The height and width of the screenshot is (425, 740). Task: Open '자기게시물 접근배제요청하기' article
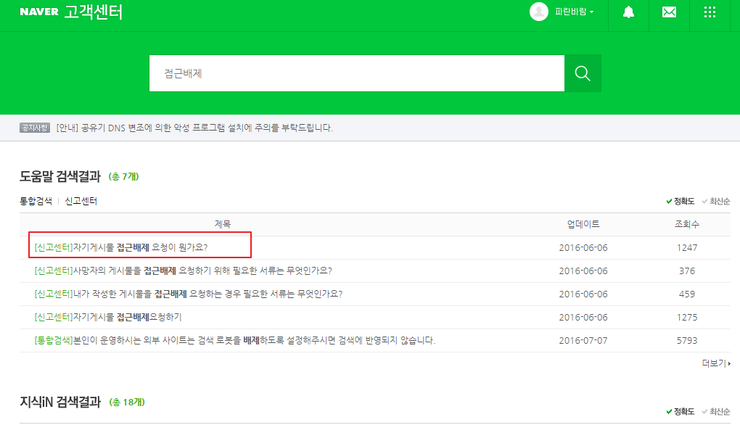[x=108, y=317]
